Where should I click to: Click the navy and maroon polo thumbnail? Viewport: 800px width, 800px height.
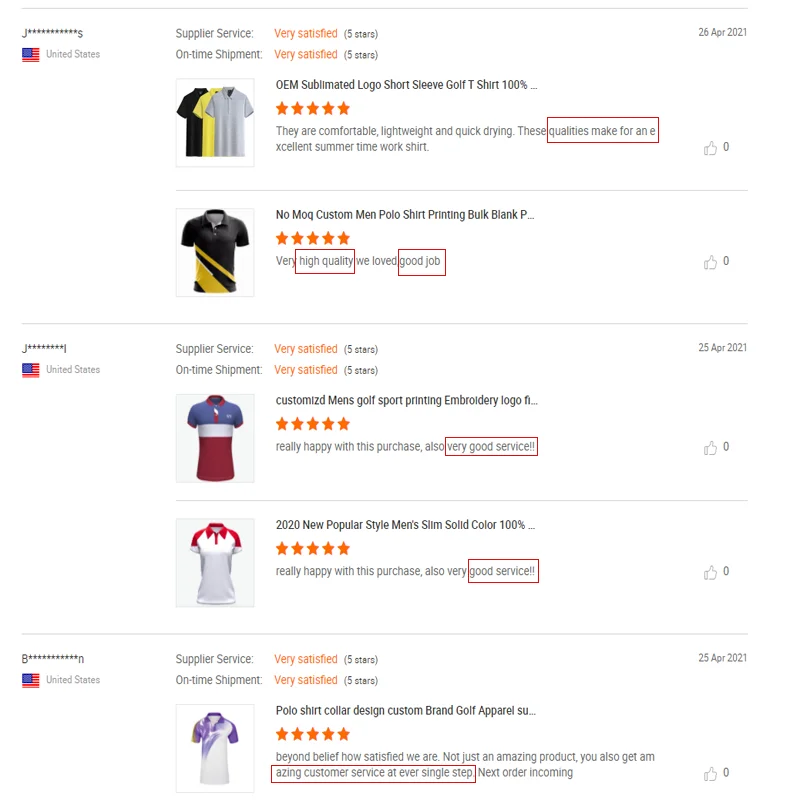(215, 438)
